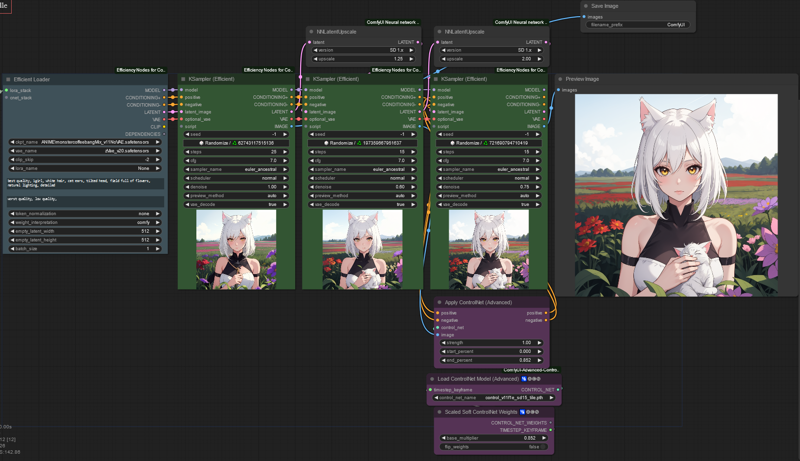Collapse the Efficient Loader node via its title icon

[8, 80]
